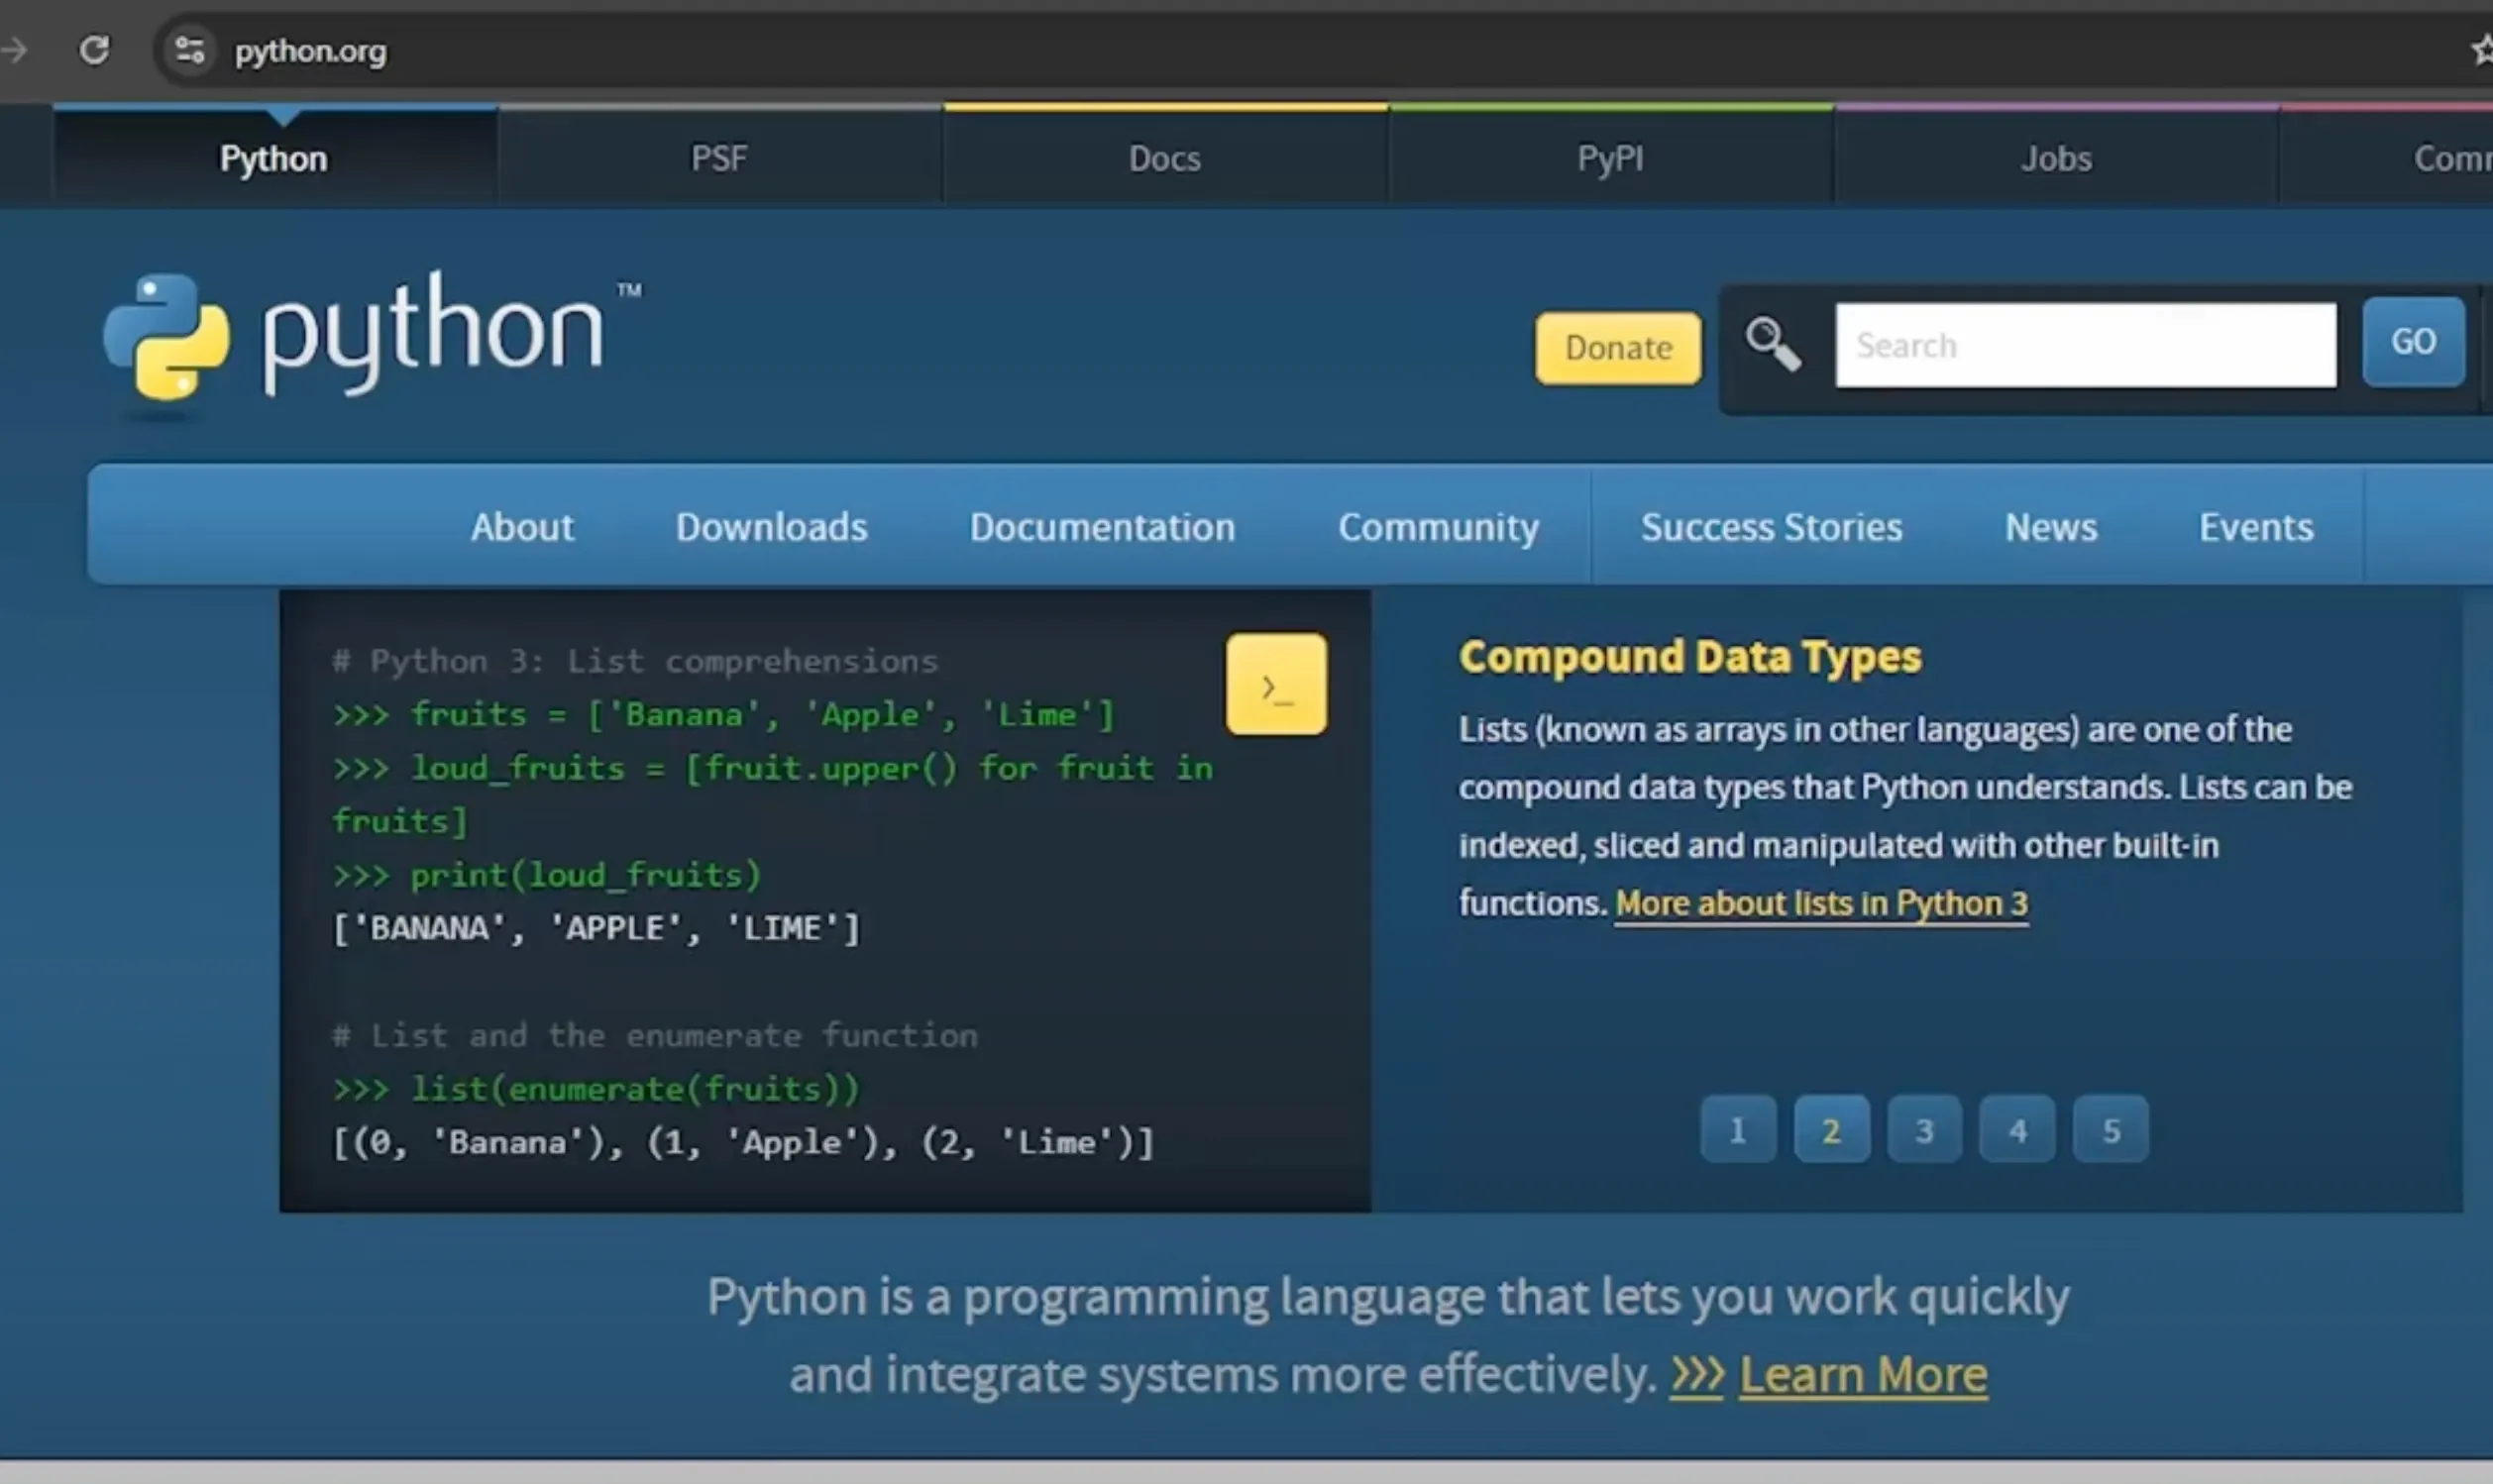Bookmark the page using the star icon

point(2483,49)
